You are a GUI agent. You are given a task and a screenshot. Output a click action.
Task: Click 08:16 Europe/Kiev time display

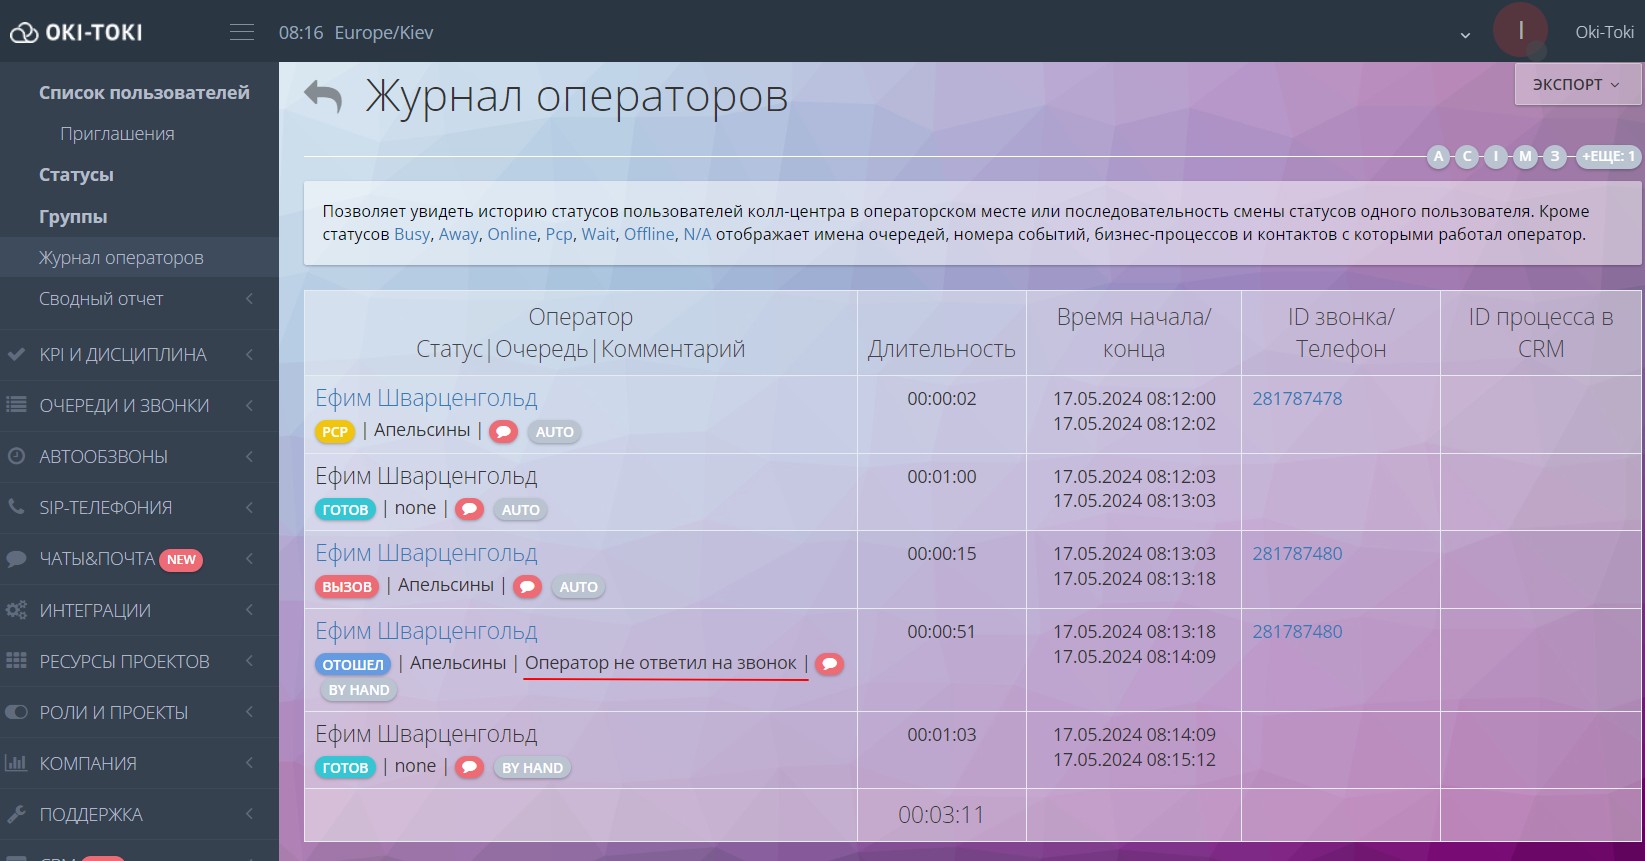click(x=356, y=32)
